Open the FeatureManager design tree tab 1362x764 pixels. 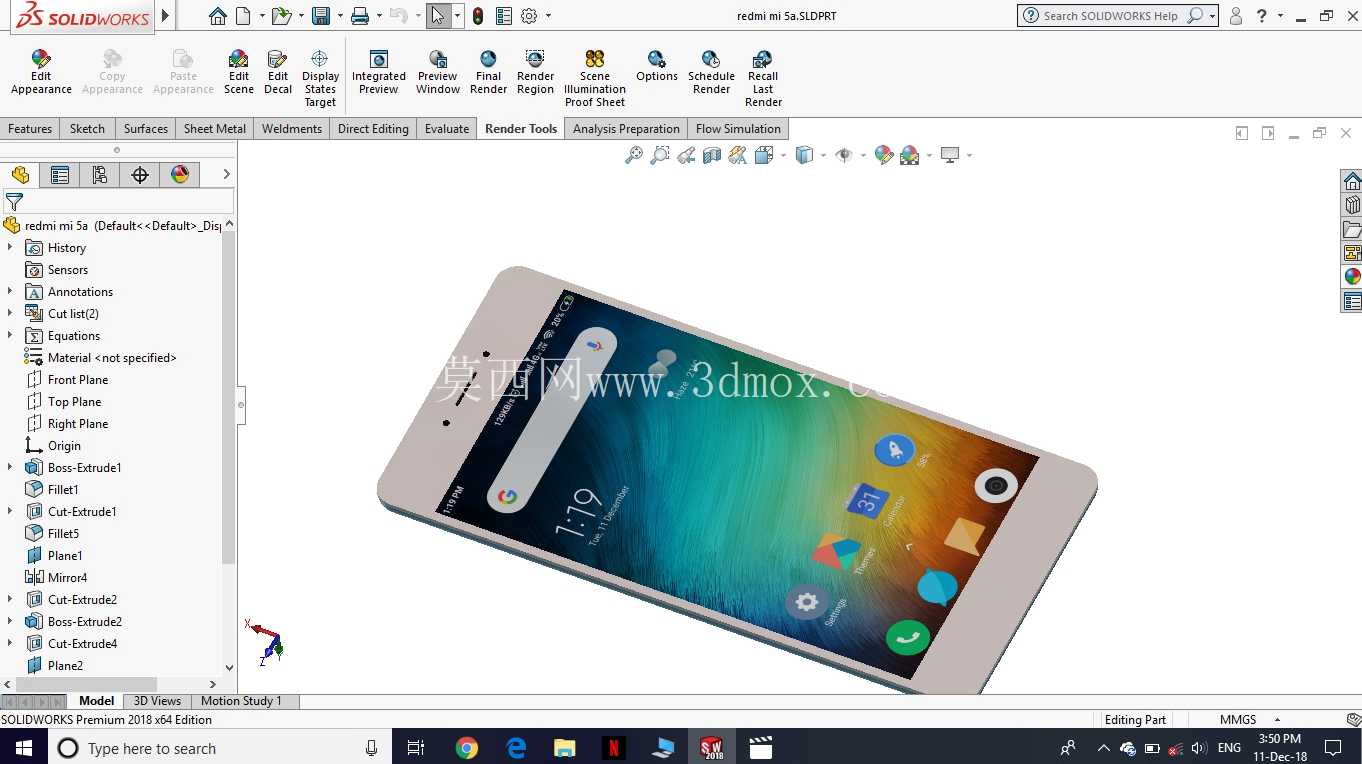coord(20,175)
